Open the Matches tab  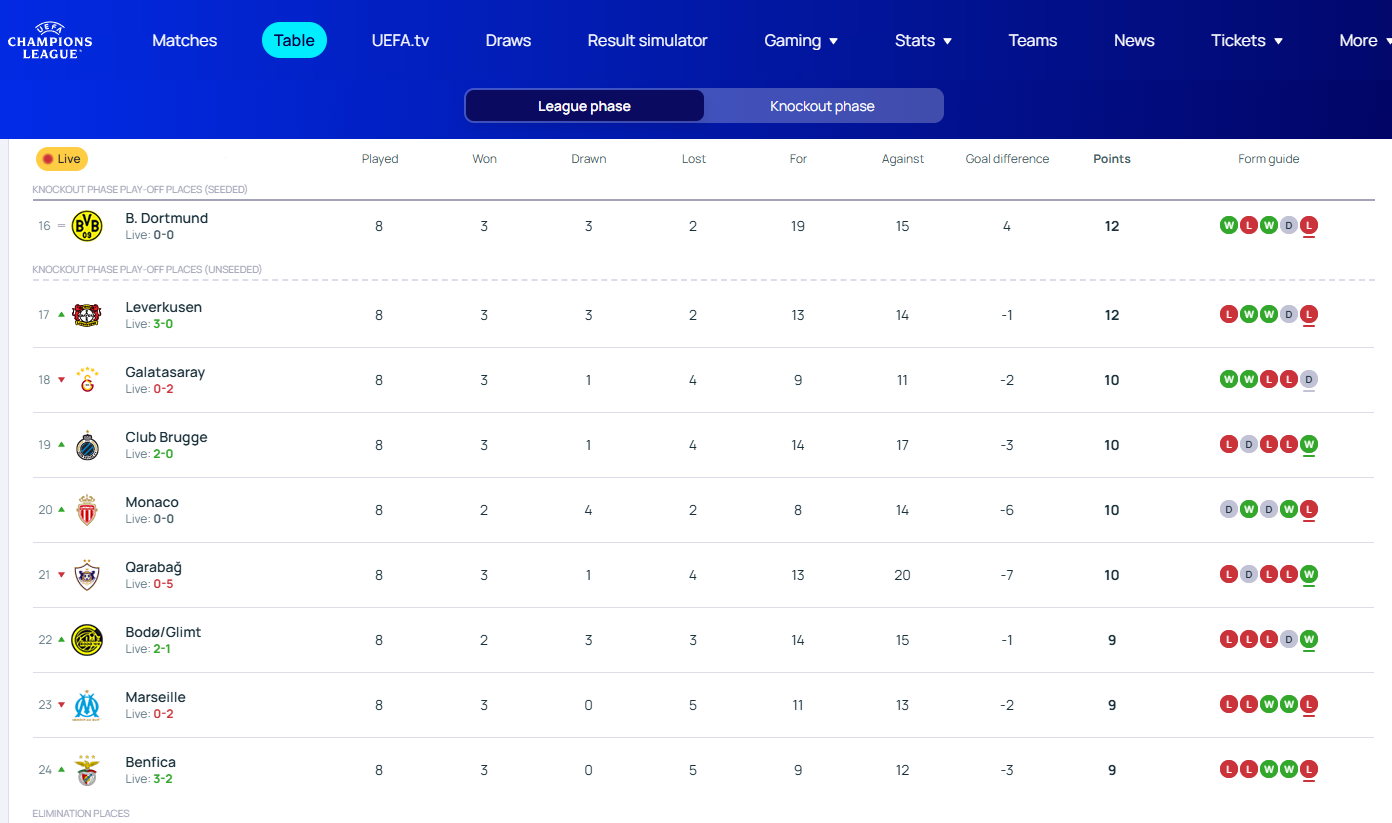tap(184, 41)
